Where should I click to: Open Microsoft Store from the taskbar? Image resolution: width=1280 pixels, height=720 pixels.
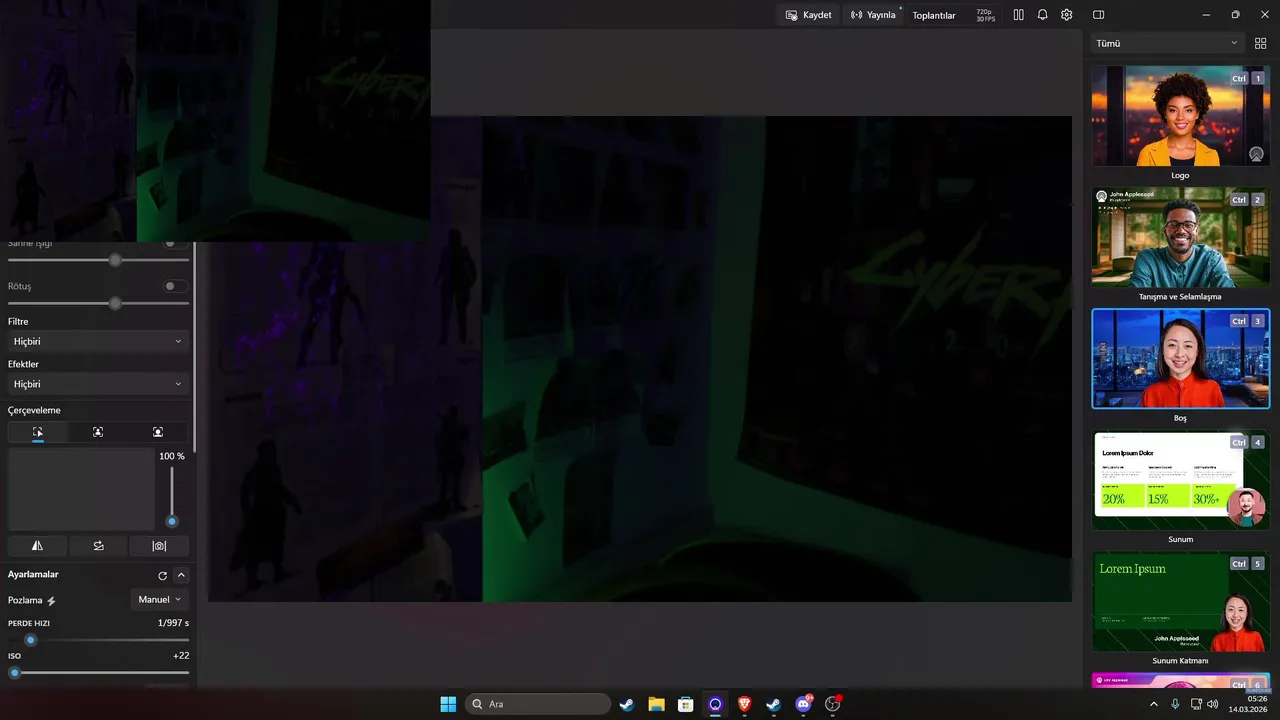(x=686, y=704)
